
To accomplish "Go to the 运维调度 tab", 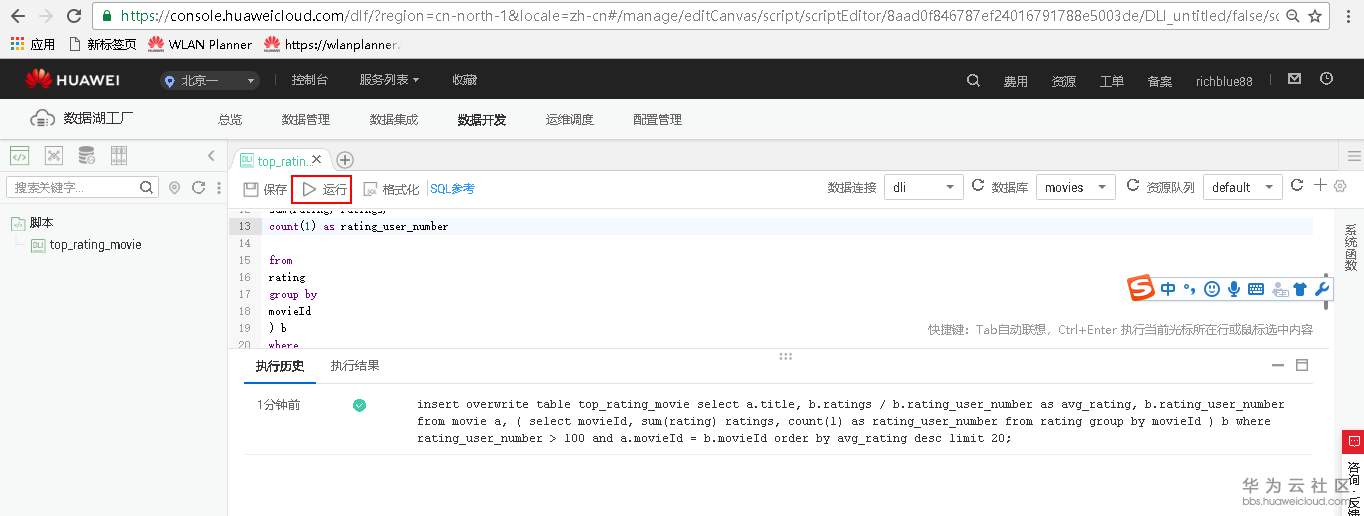I will (x=569, y=120).
